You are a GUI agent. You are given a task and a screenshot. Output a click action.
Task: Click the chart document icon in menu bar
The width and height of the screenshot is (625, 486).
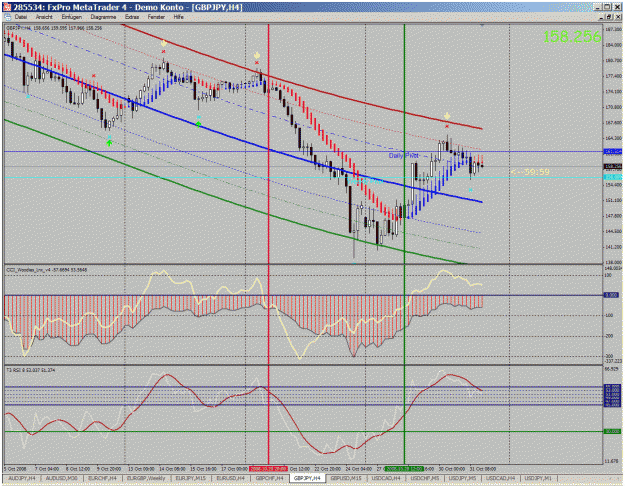[7, 17]
